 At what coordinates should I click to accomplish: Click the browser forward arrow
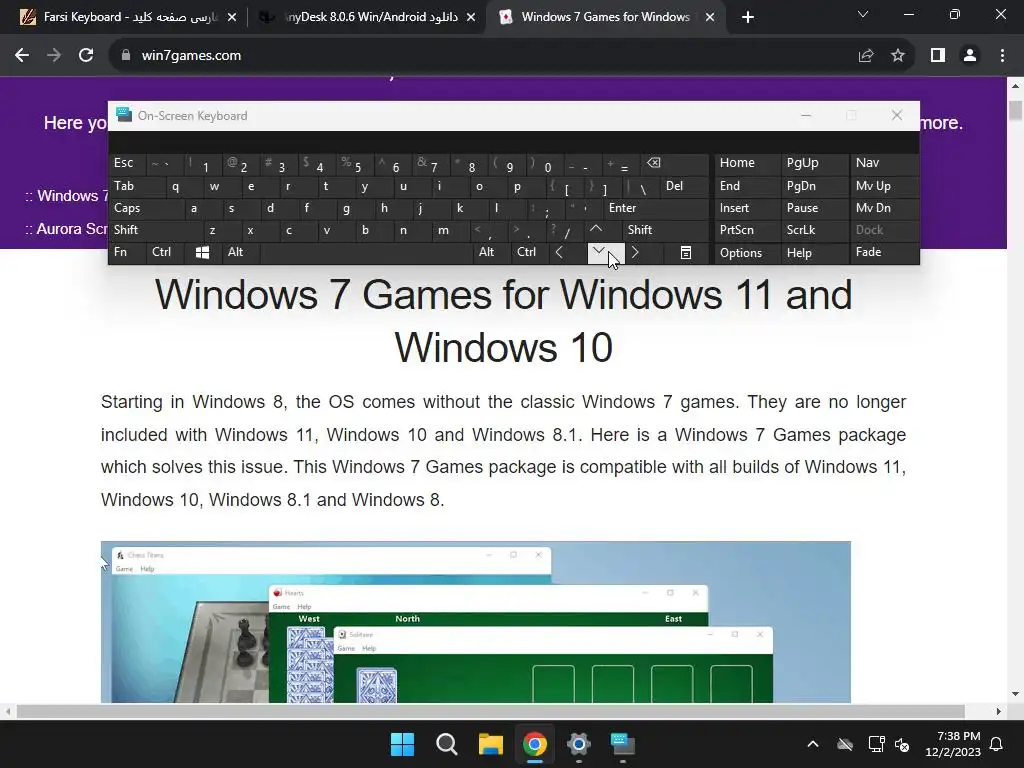point(54,56)
